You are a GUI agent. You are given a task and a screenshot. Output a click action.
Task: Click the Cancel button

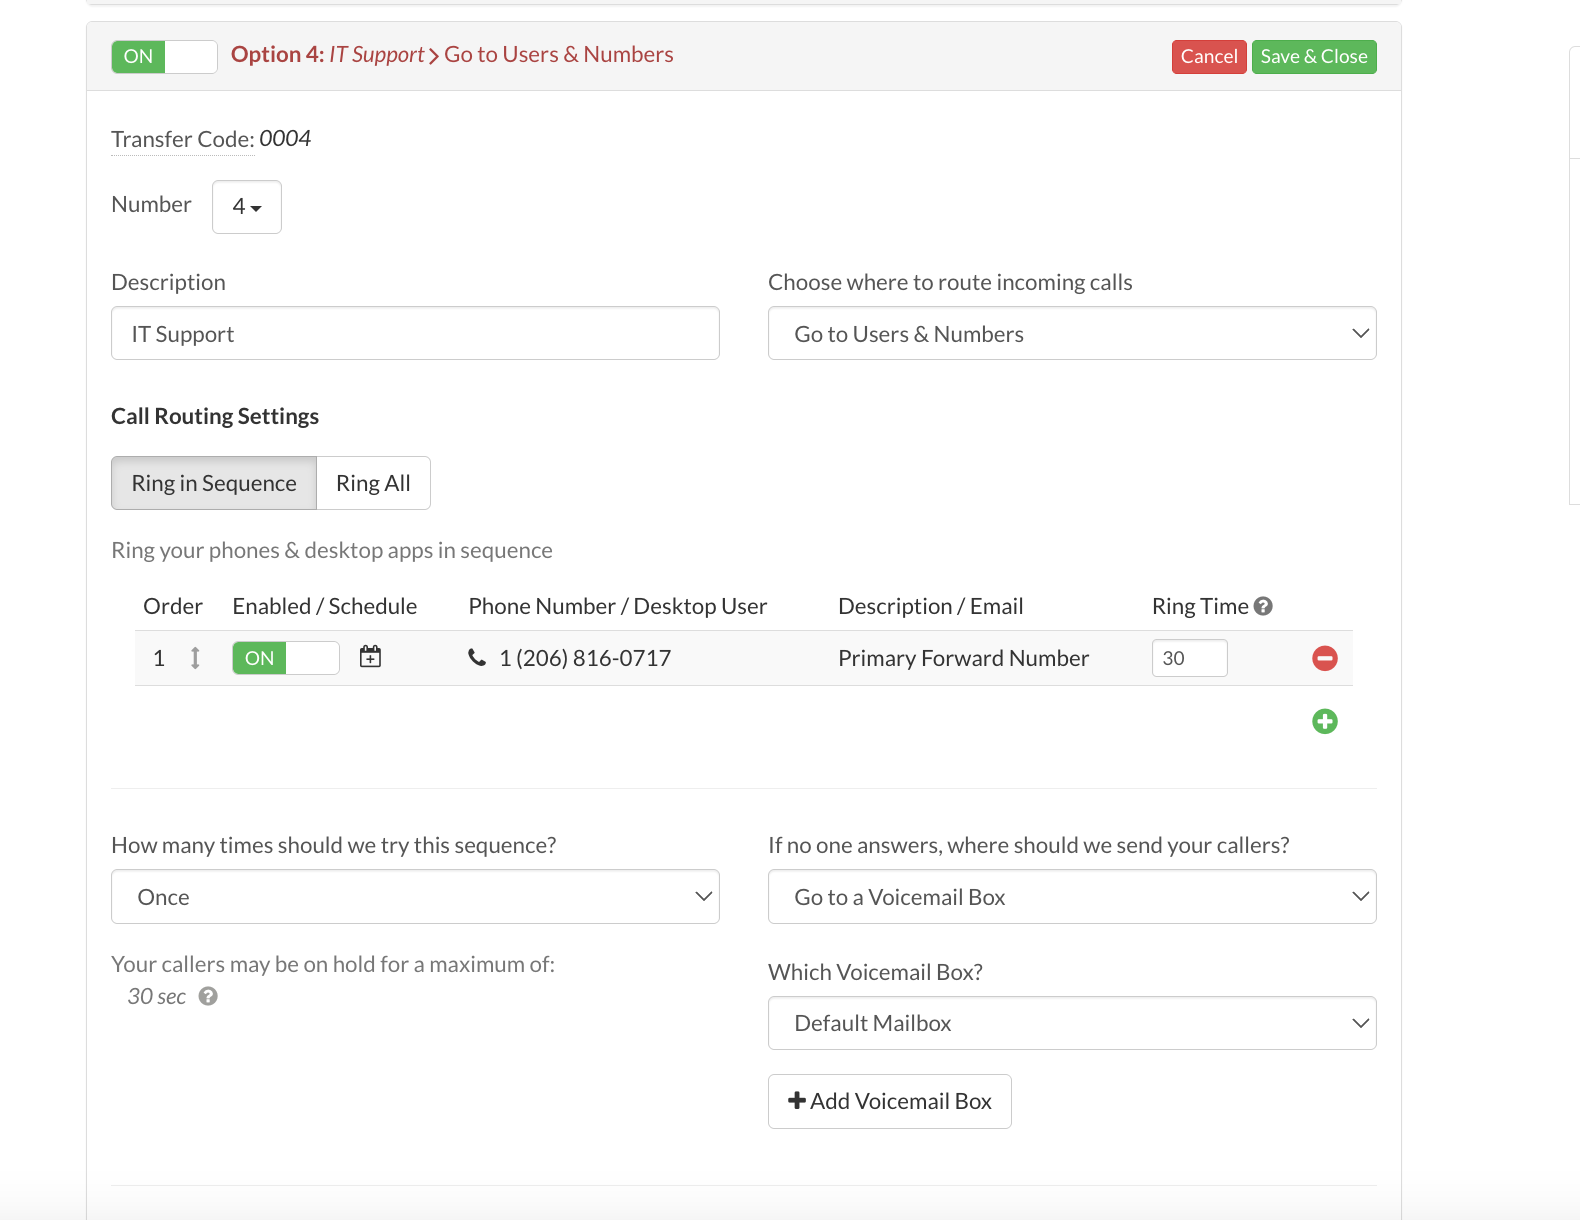point(1208,57)
